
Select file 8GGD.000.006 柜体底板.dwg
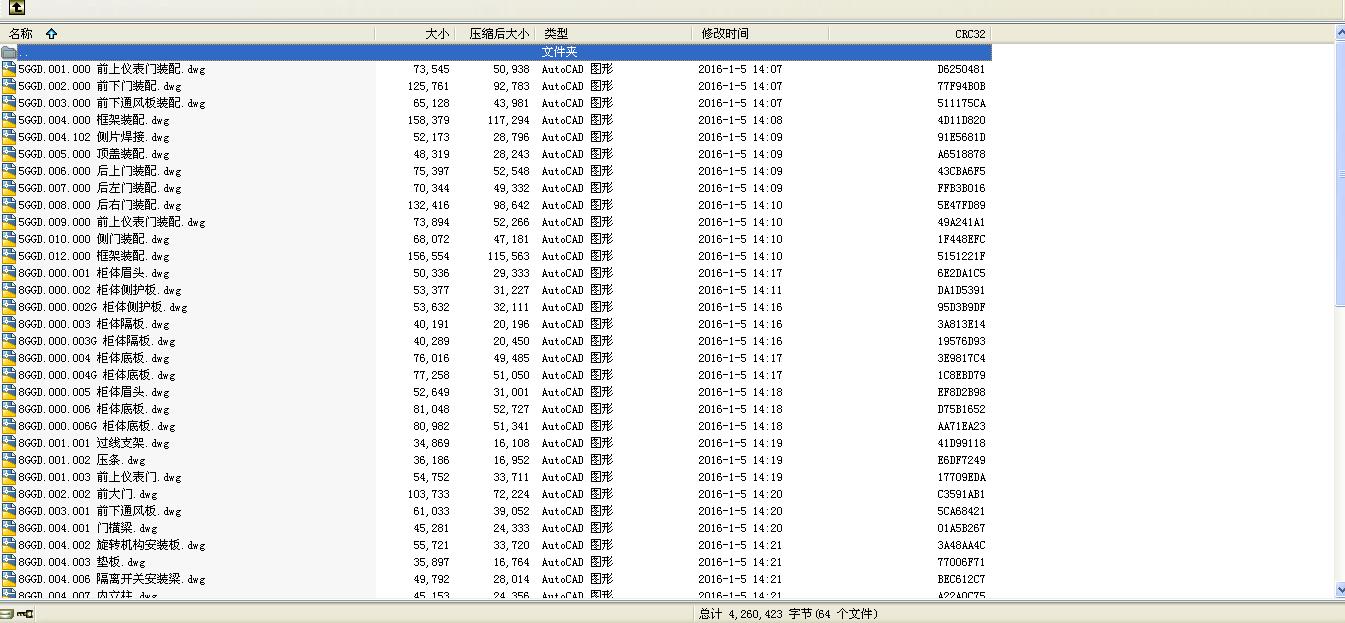[93, 409]
